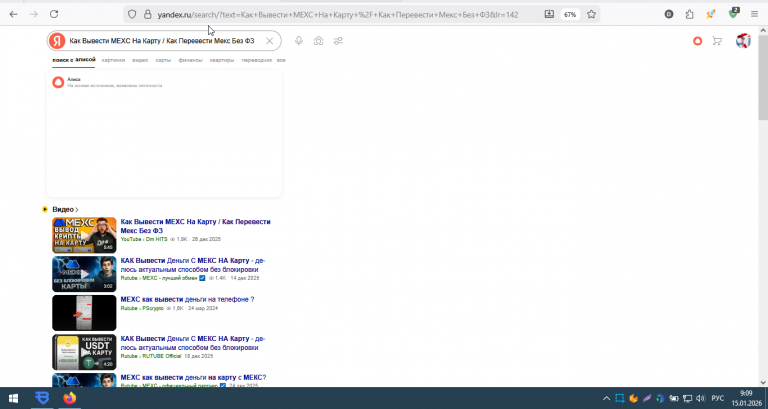Switch to the 'финансы' tab
768x409 pixels.
(190, 60)
